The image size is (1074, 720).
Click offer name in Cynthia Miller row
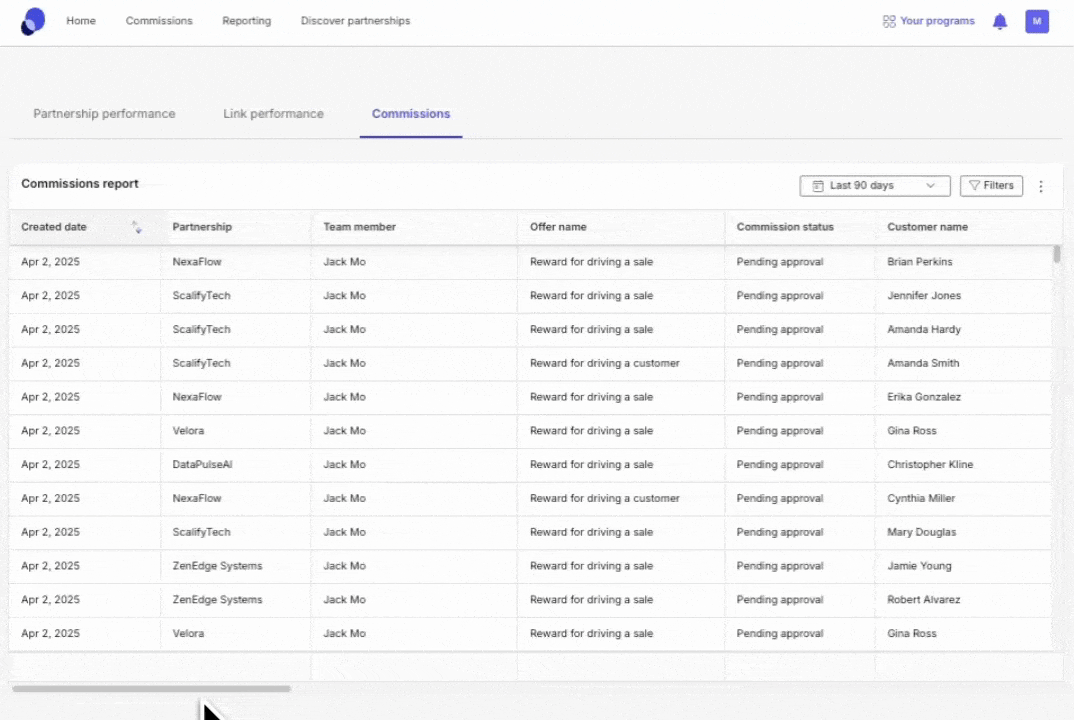coord(605,498)
